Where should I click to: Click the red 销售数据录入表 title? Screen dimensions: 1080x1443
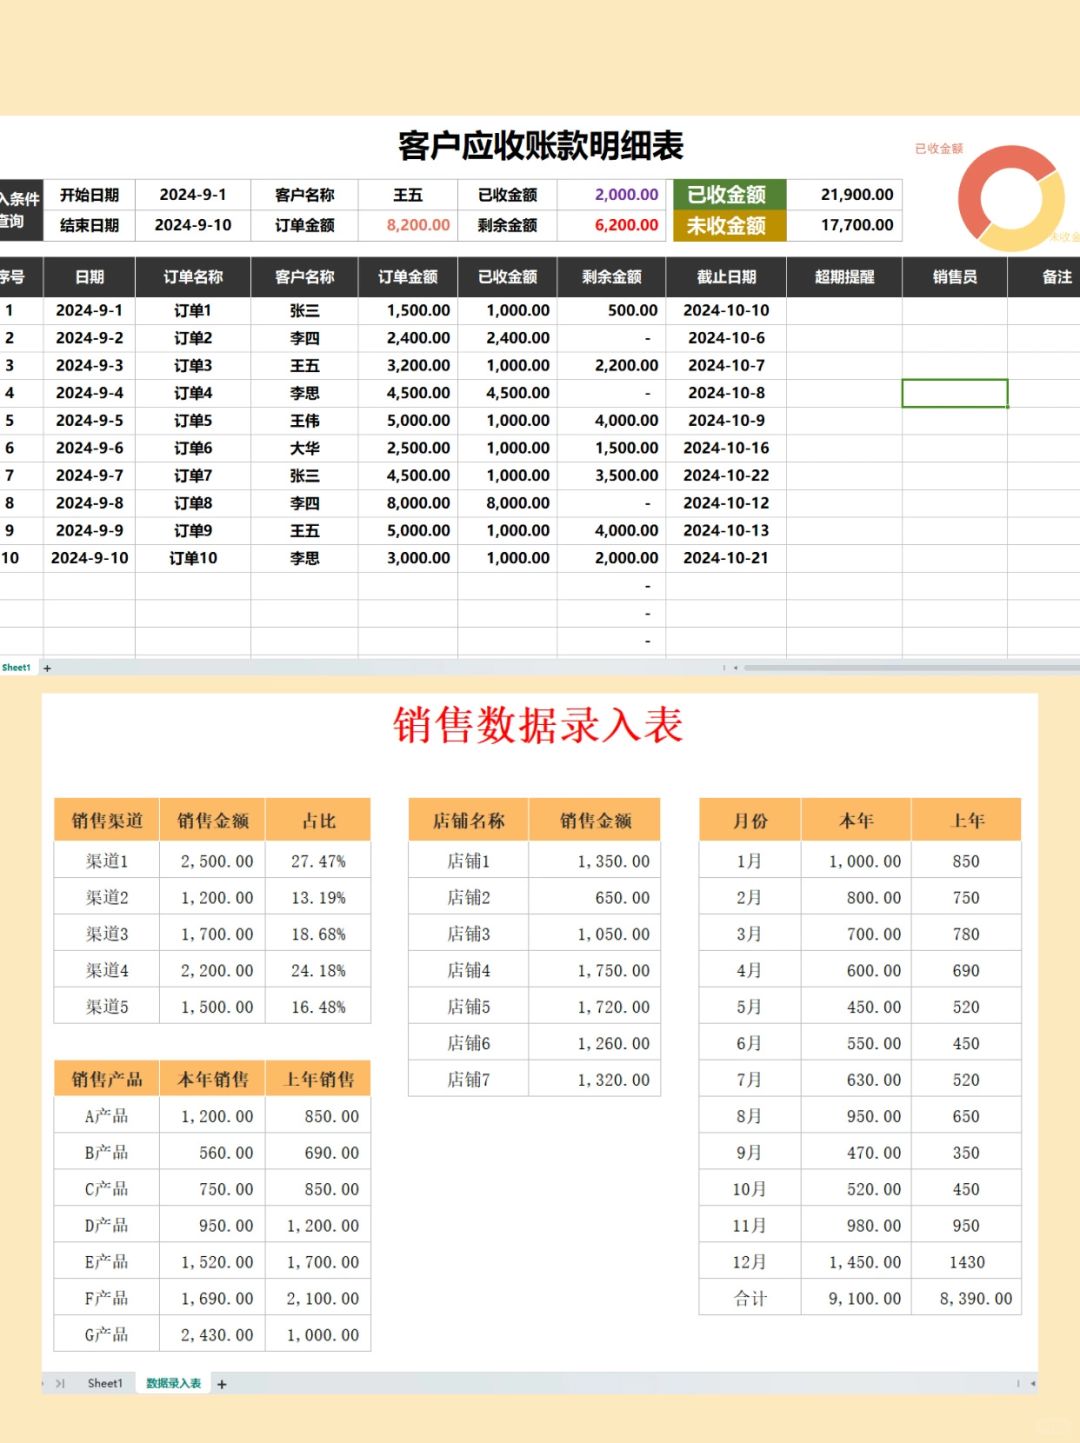538,725
